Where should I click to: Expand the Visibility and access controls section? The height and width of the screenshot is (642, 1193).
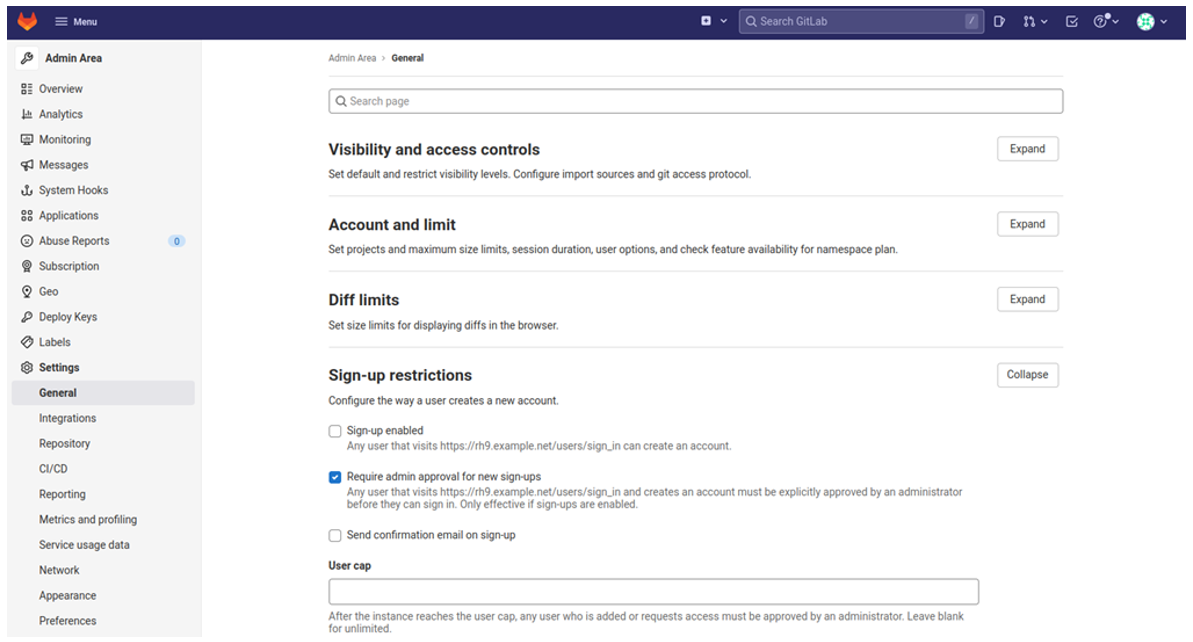1027,148
